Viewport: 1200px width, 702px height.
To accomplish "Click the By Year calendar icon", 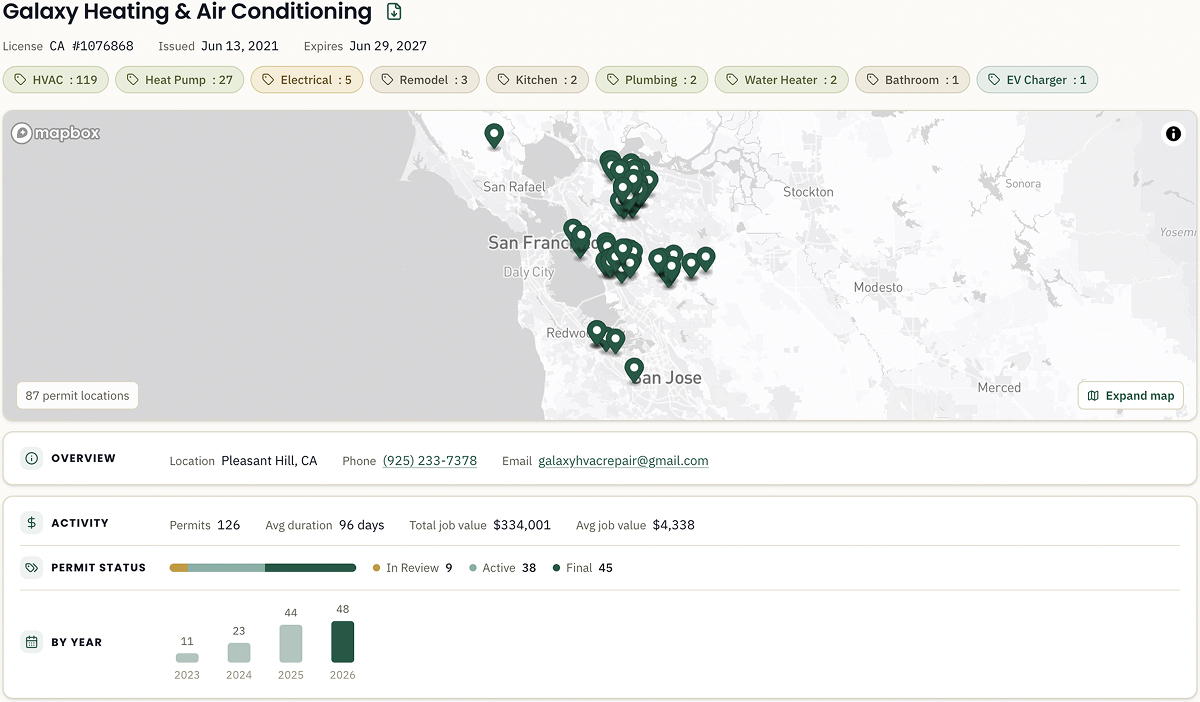I will click(x=32, y=642).
